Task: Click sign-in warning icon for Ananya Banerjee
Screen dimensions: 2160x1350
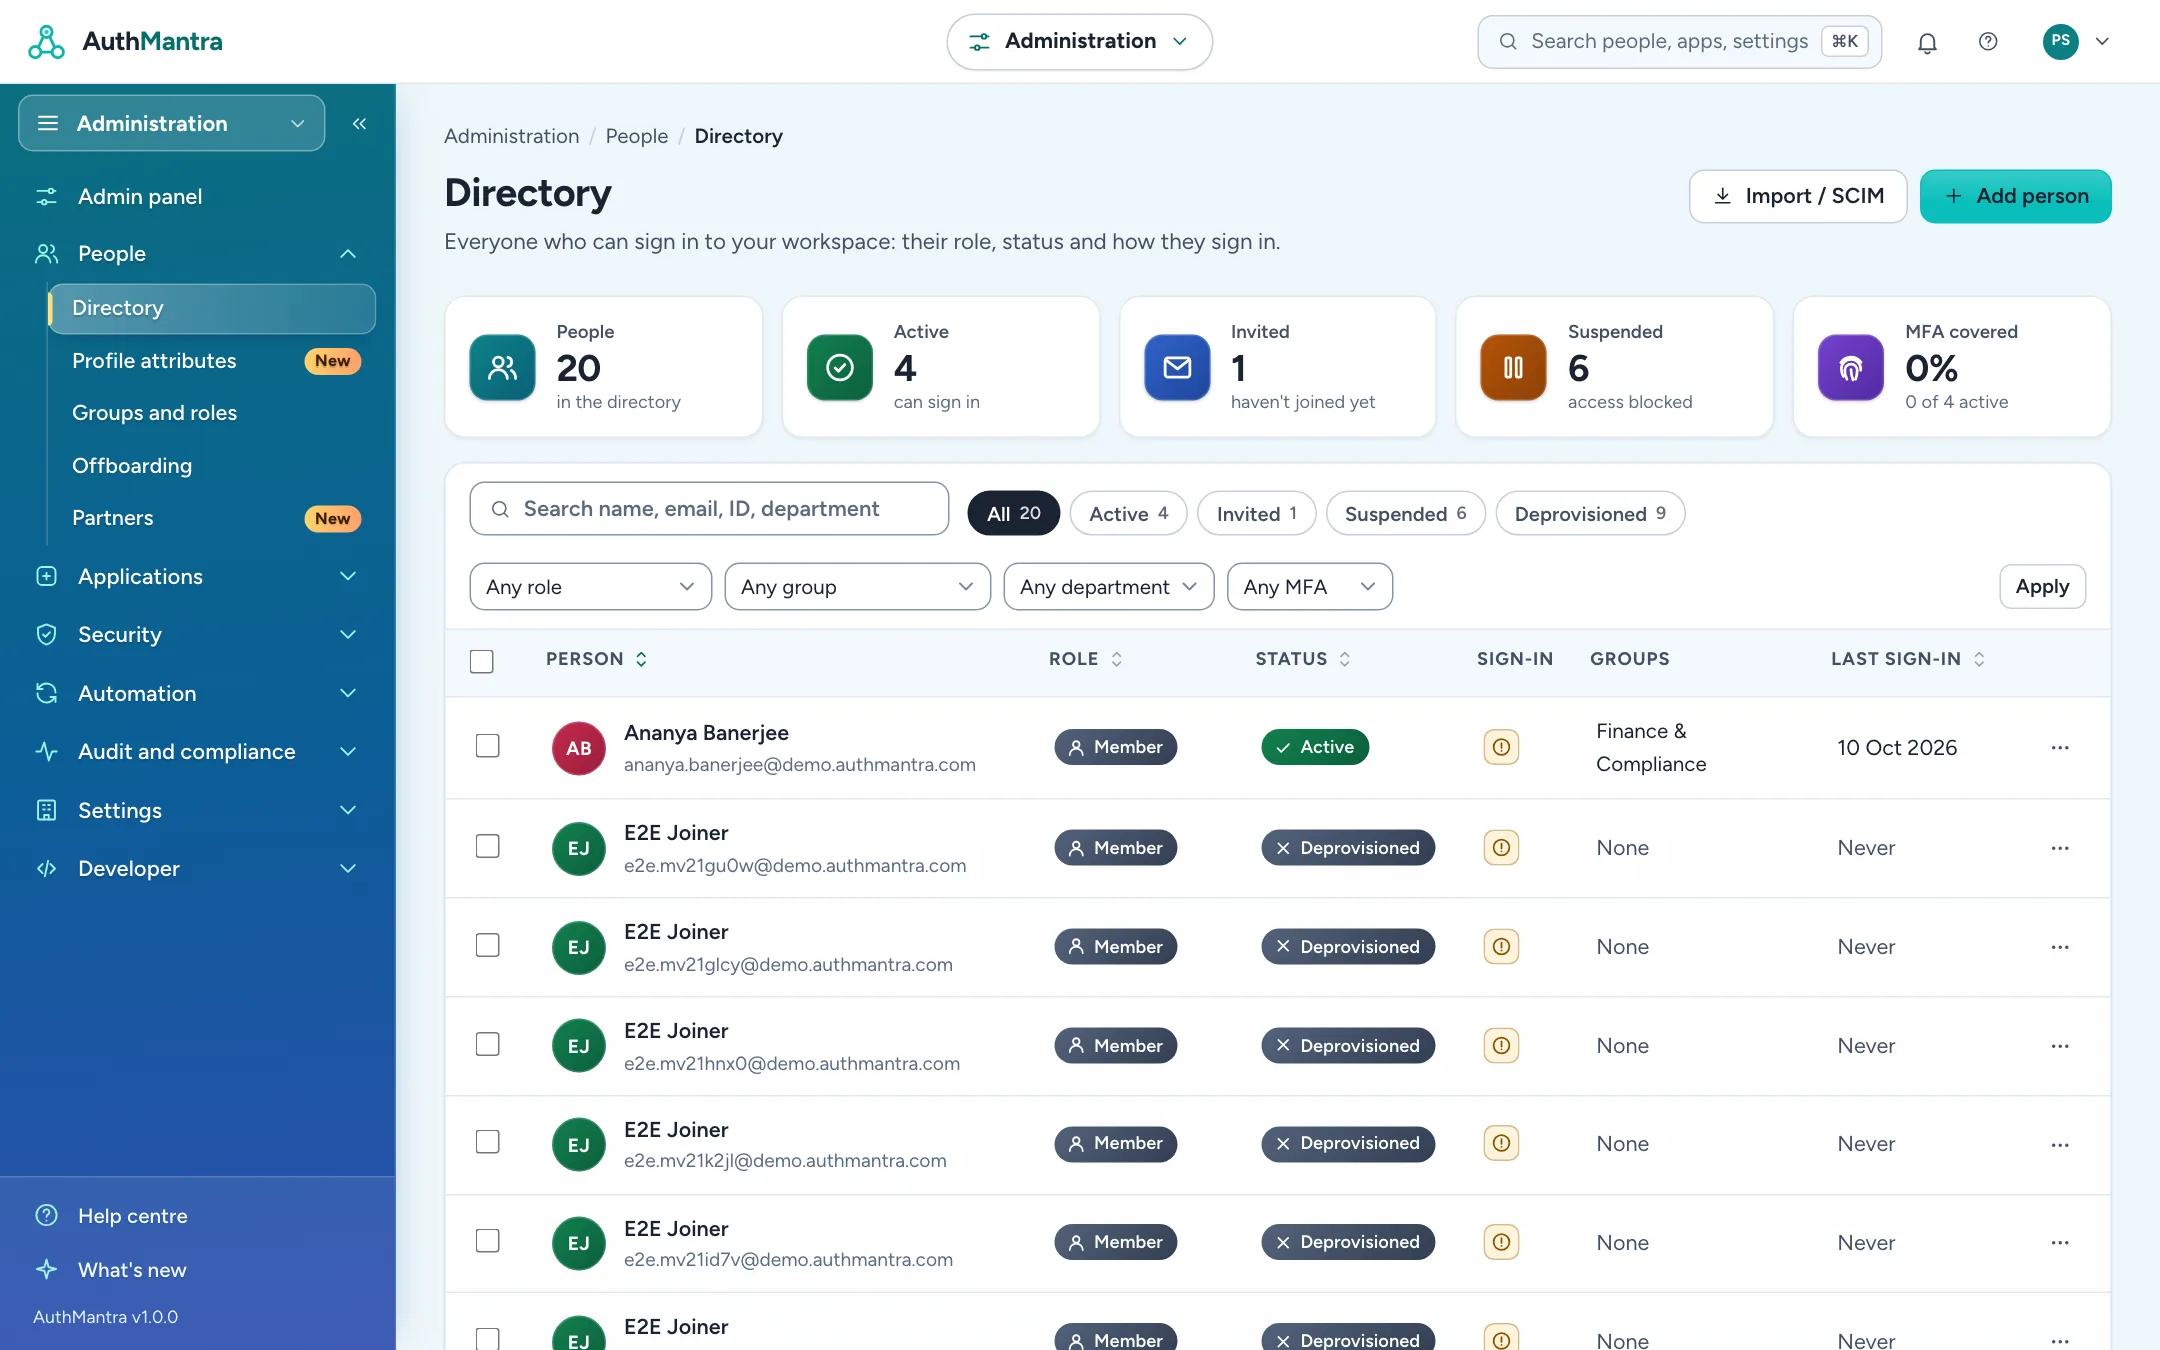Action: (x=1501, y=747)
